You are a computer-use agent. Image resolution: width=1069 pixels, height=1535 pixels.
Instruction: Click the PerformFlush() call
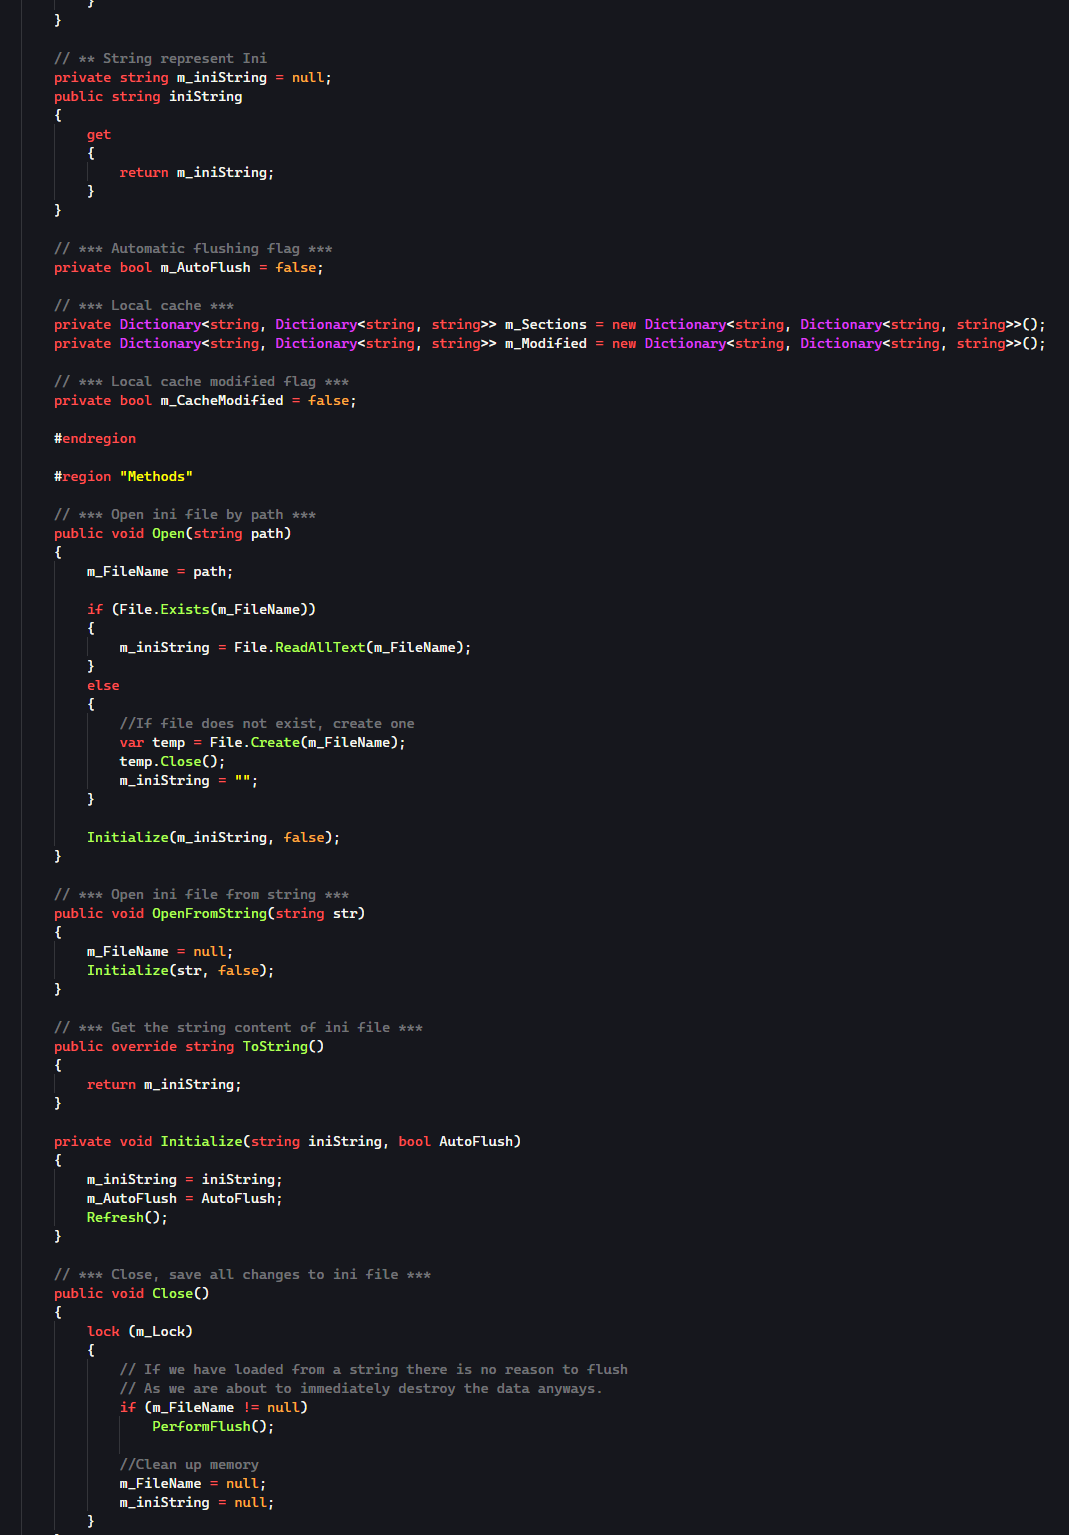212,1427
